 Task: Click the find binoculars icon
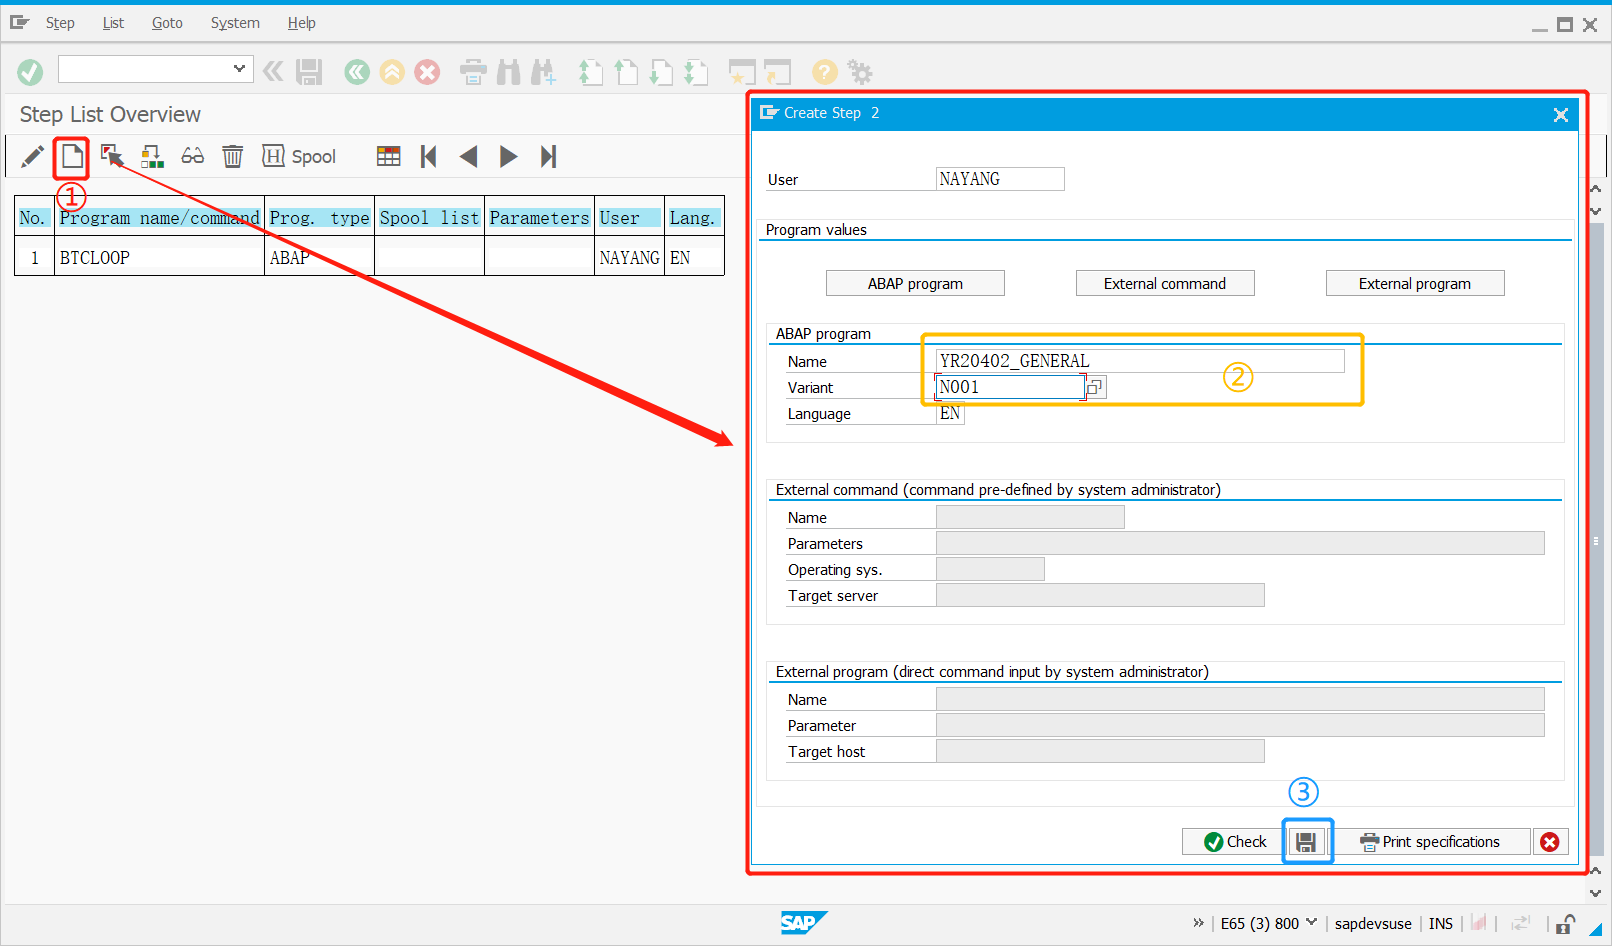[x=508, y=71]
